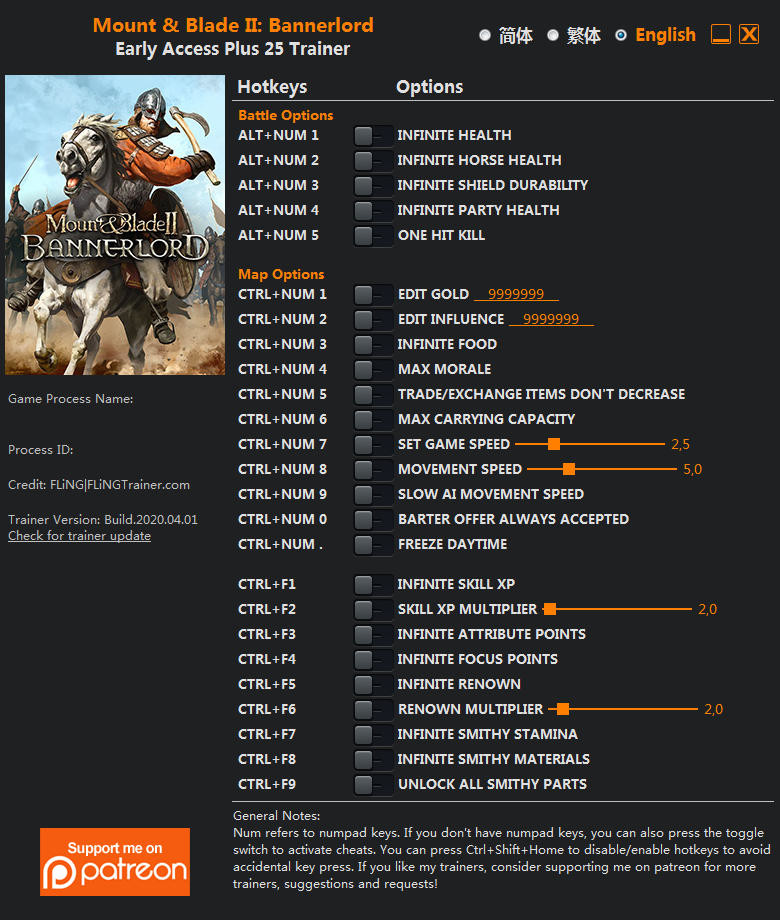Toggle Barter Offer Always Accepted
Screen dimensions: 780x920
(373, 520)
